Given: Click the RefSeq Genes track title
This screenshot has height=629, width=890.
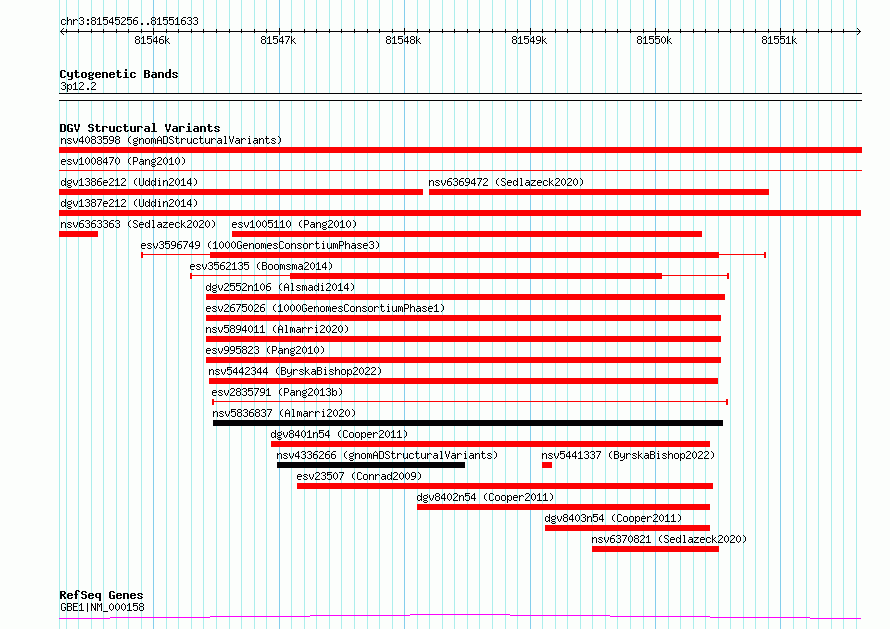Looking at the screenshot, I should click(101, 596).
